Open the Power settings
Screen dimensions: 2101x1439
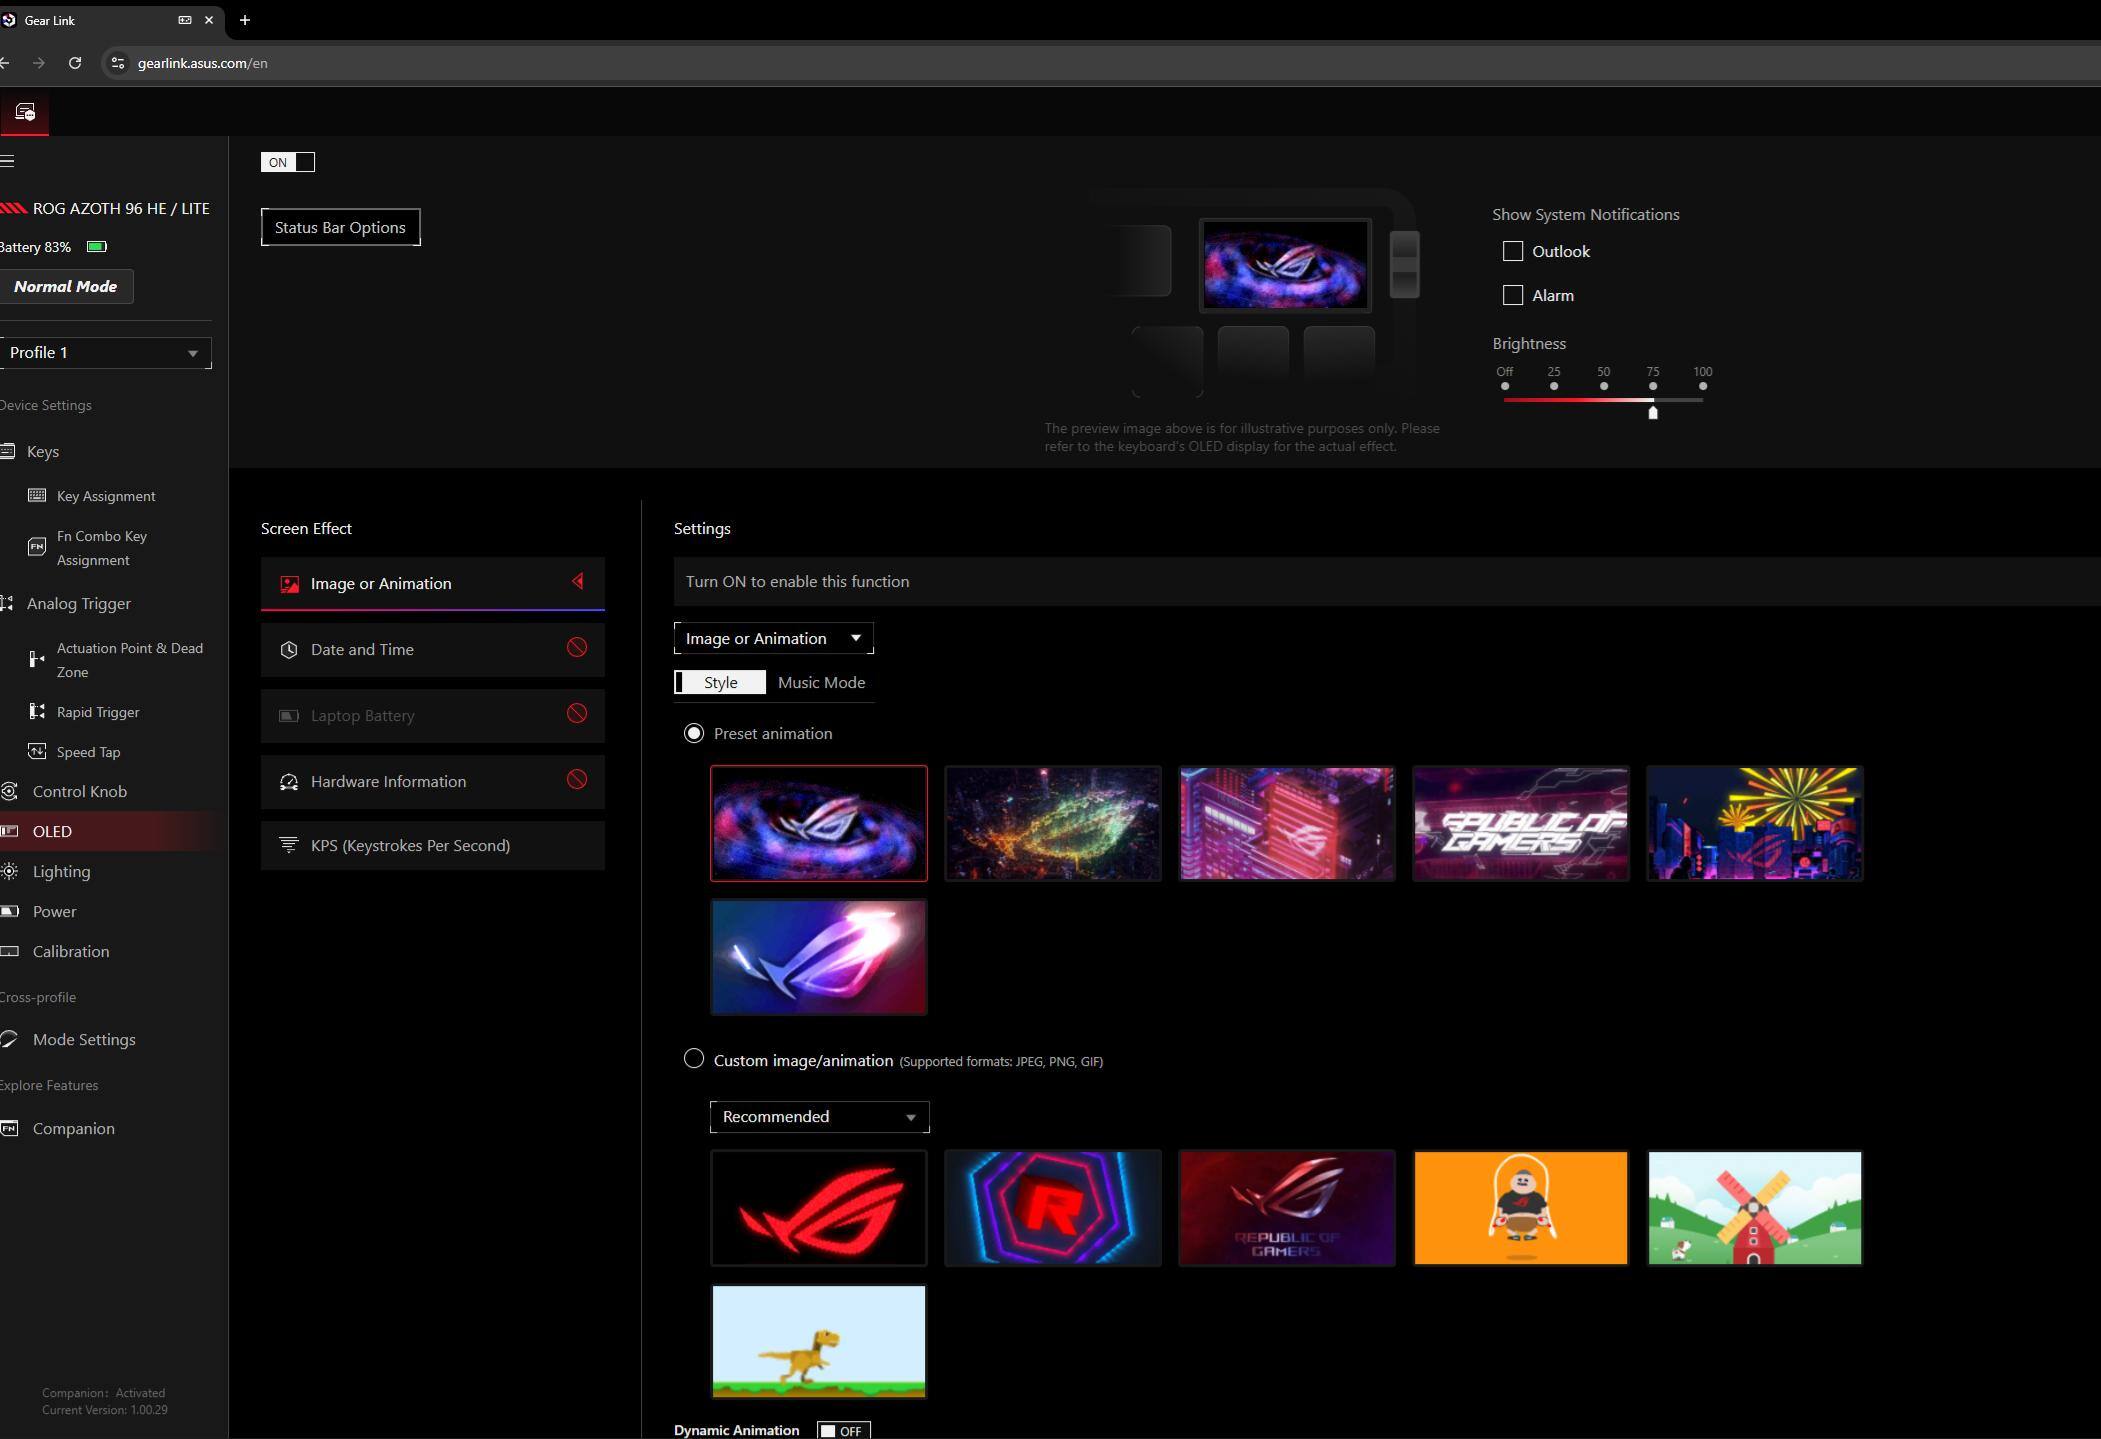click(54, 911)
